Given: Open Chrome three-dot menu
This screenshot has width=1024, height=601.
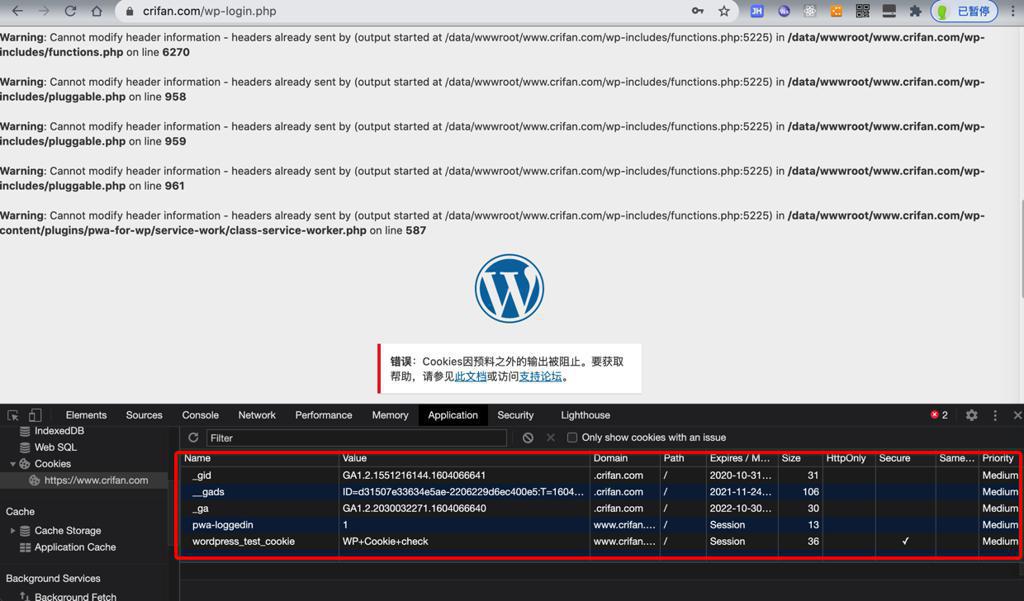Looking at the screenshot, I should (x=1012, y=11).
